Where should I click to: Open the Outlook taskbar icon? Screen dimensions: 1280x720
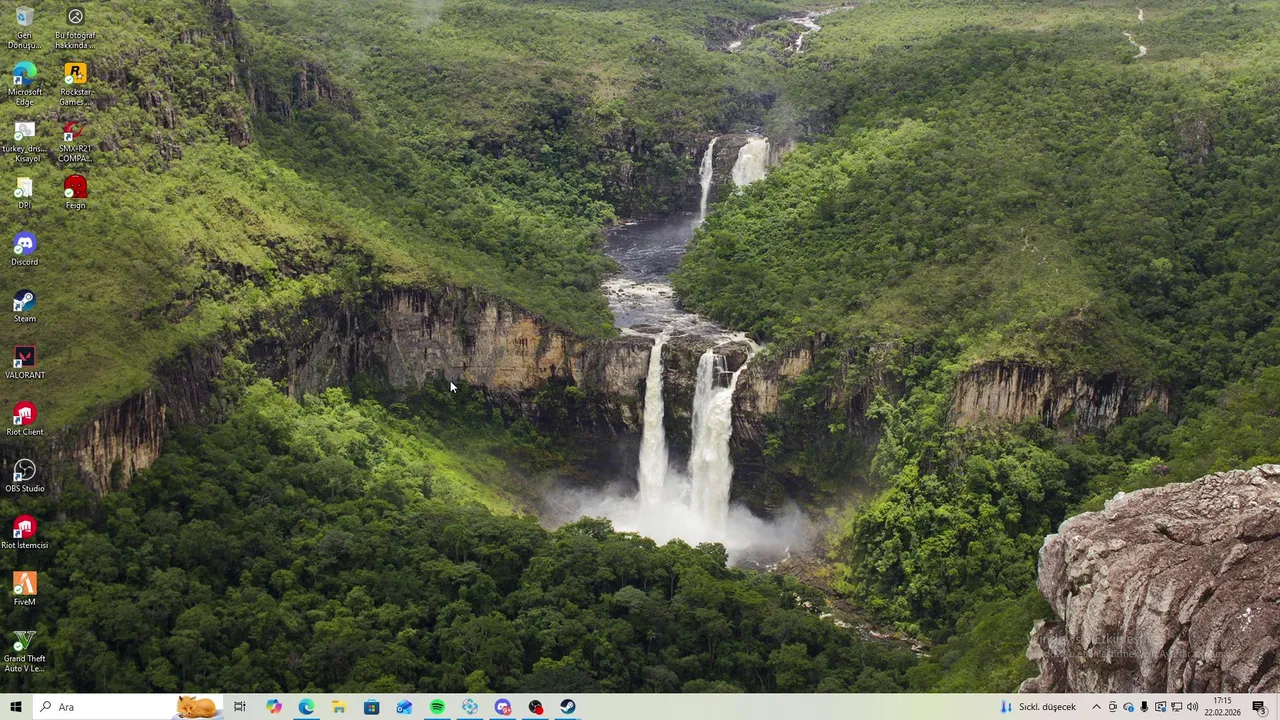pyautogui.click(x=404, y=707)
